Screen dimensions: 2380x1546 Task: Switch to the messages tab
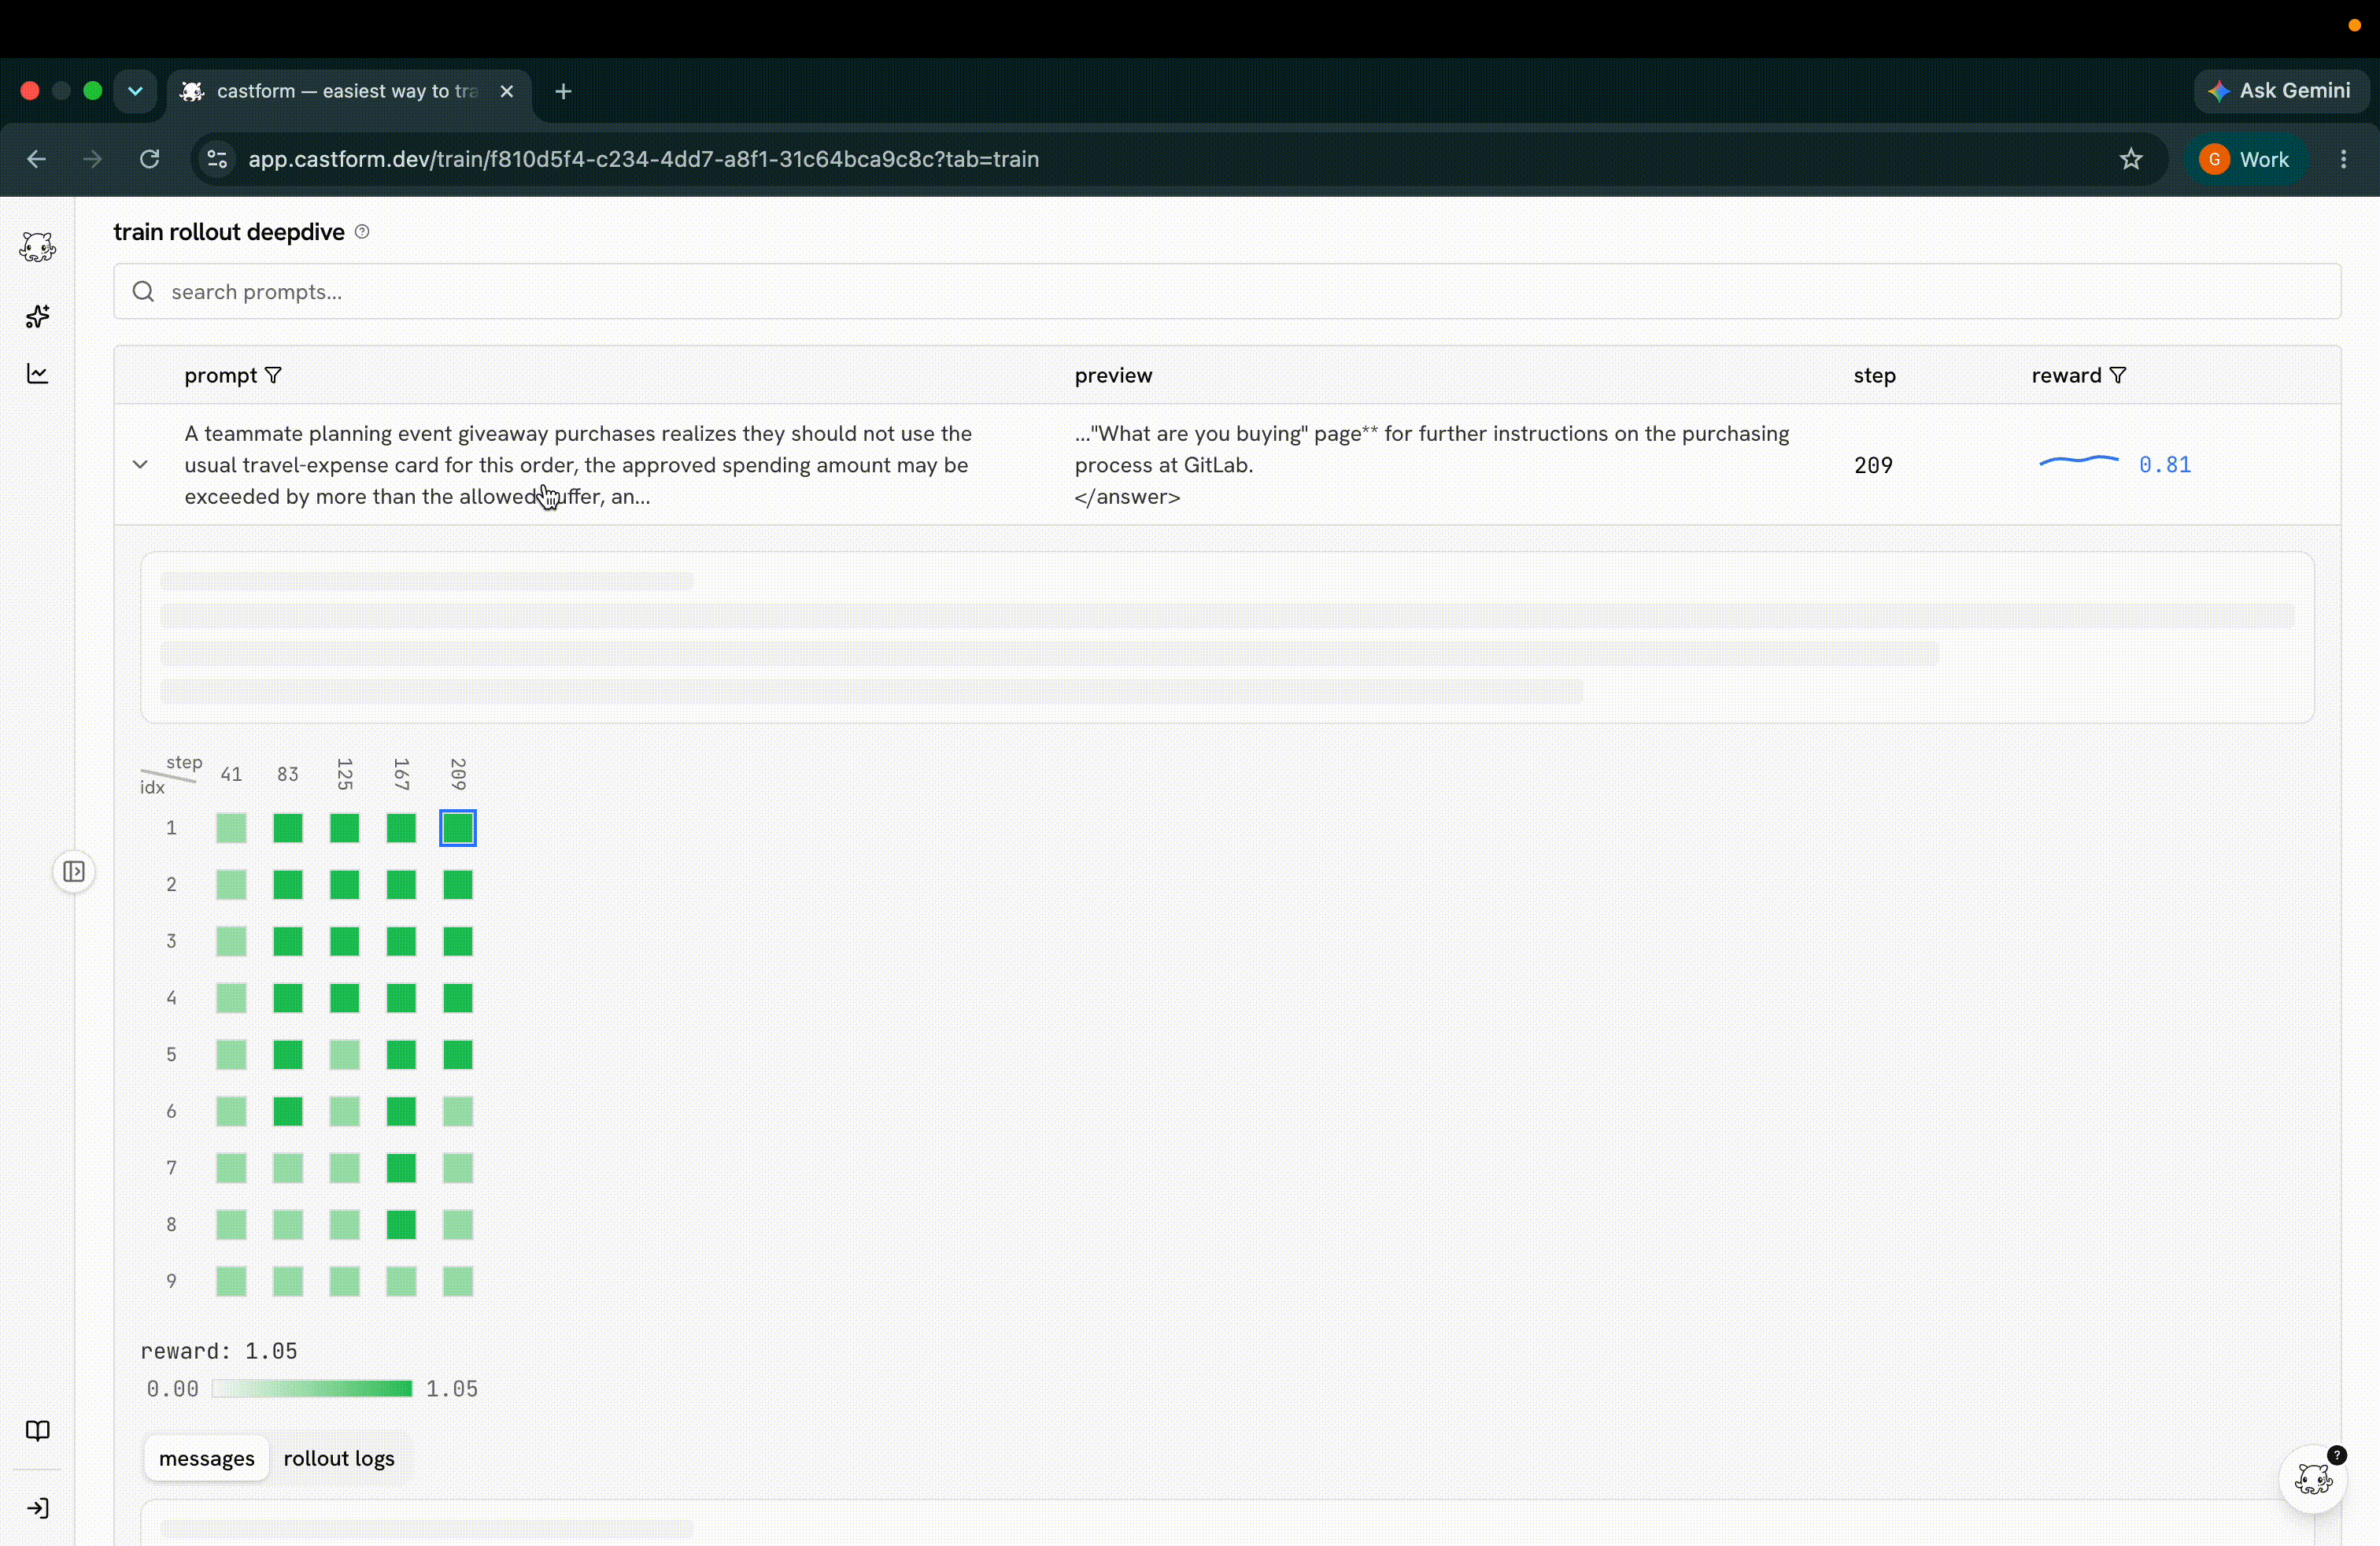207,1458
